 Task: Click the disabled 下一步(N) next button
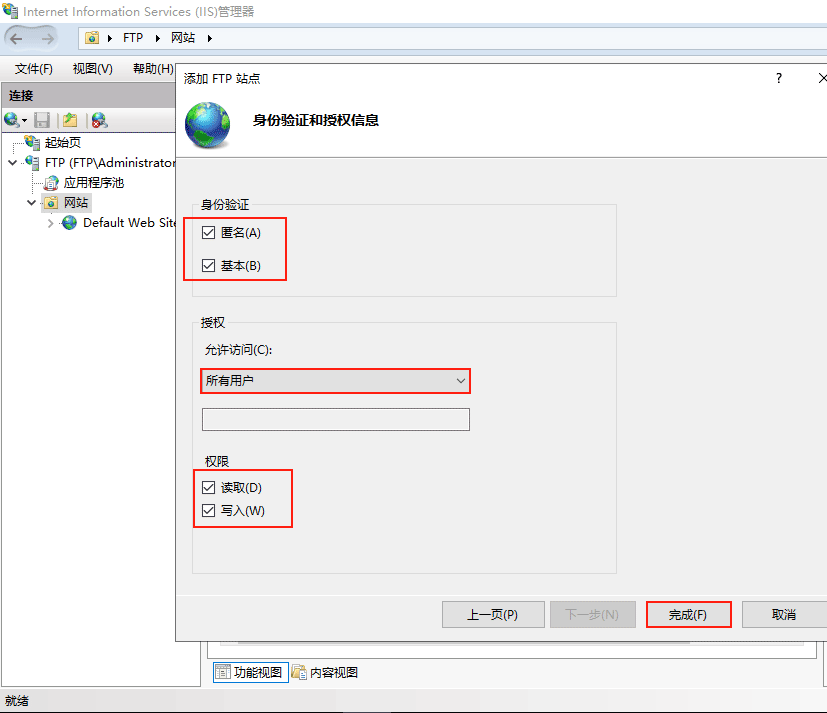[593, 614]
